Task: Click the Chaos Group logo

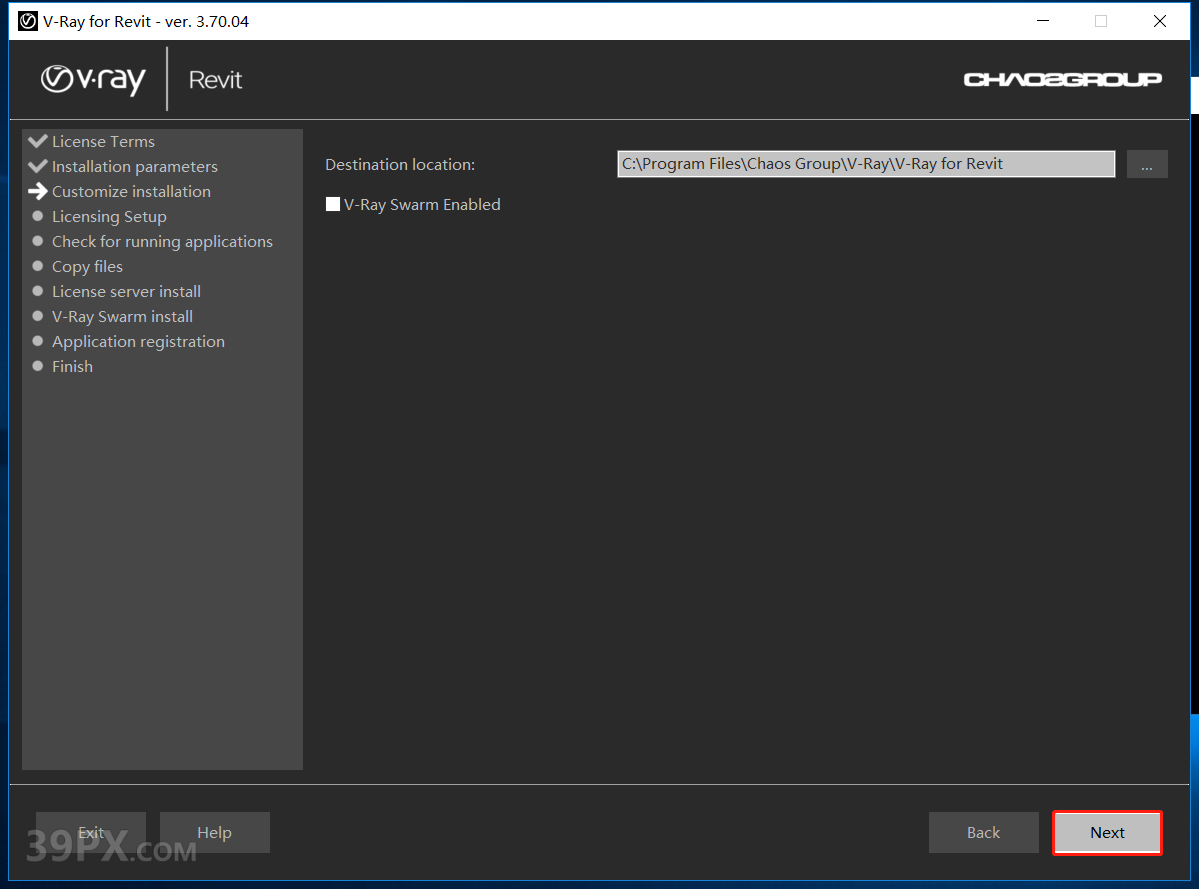Action: point(1062,79)
